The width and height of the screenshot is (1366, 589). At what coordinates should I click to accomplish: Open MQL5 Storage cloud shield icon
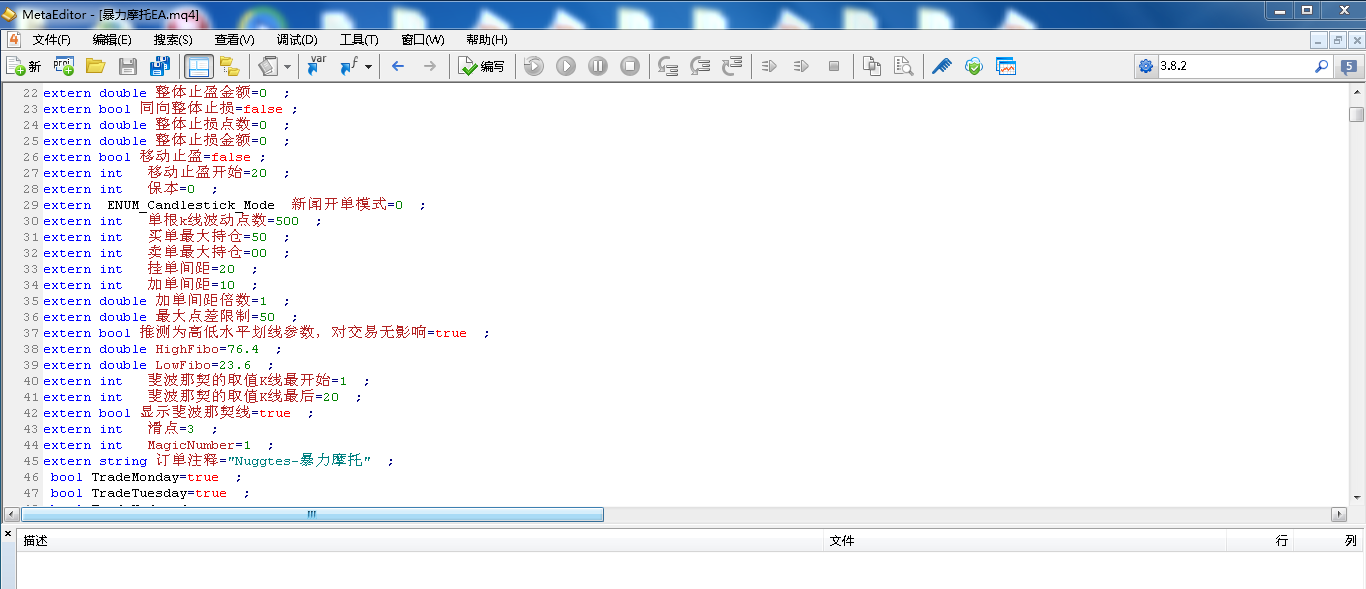(973, 66)
